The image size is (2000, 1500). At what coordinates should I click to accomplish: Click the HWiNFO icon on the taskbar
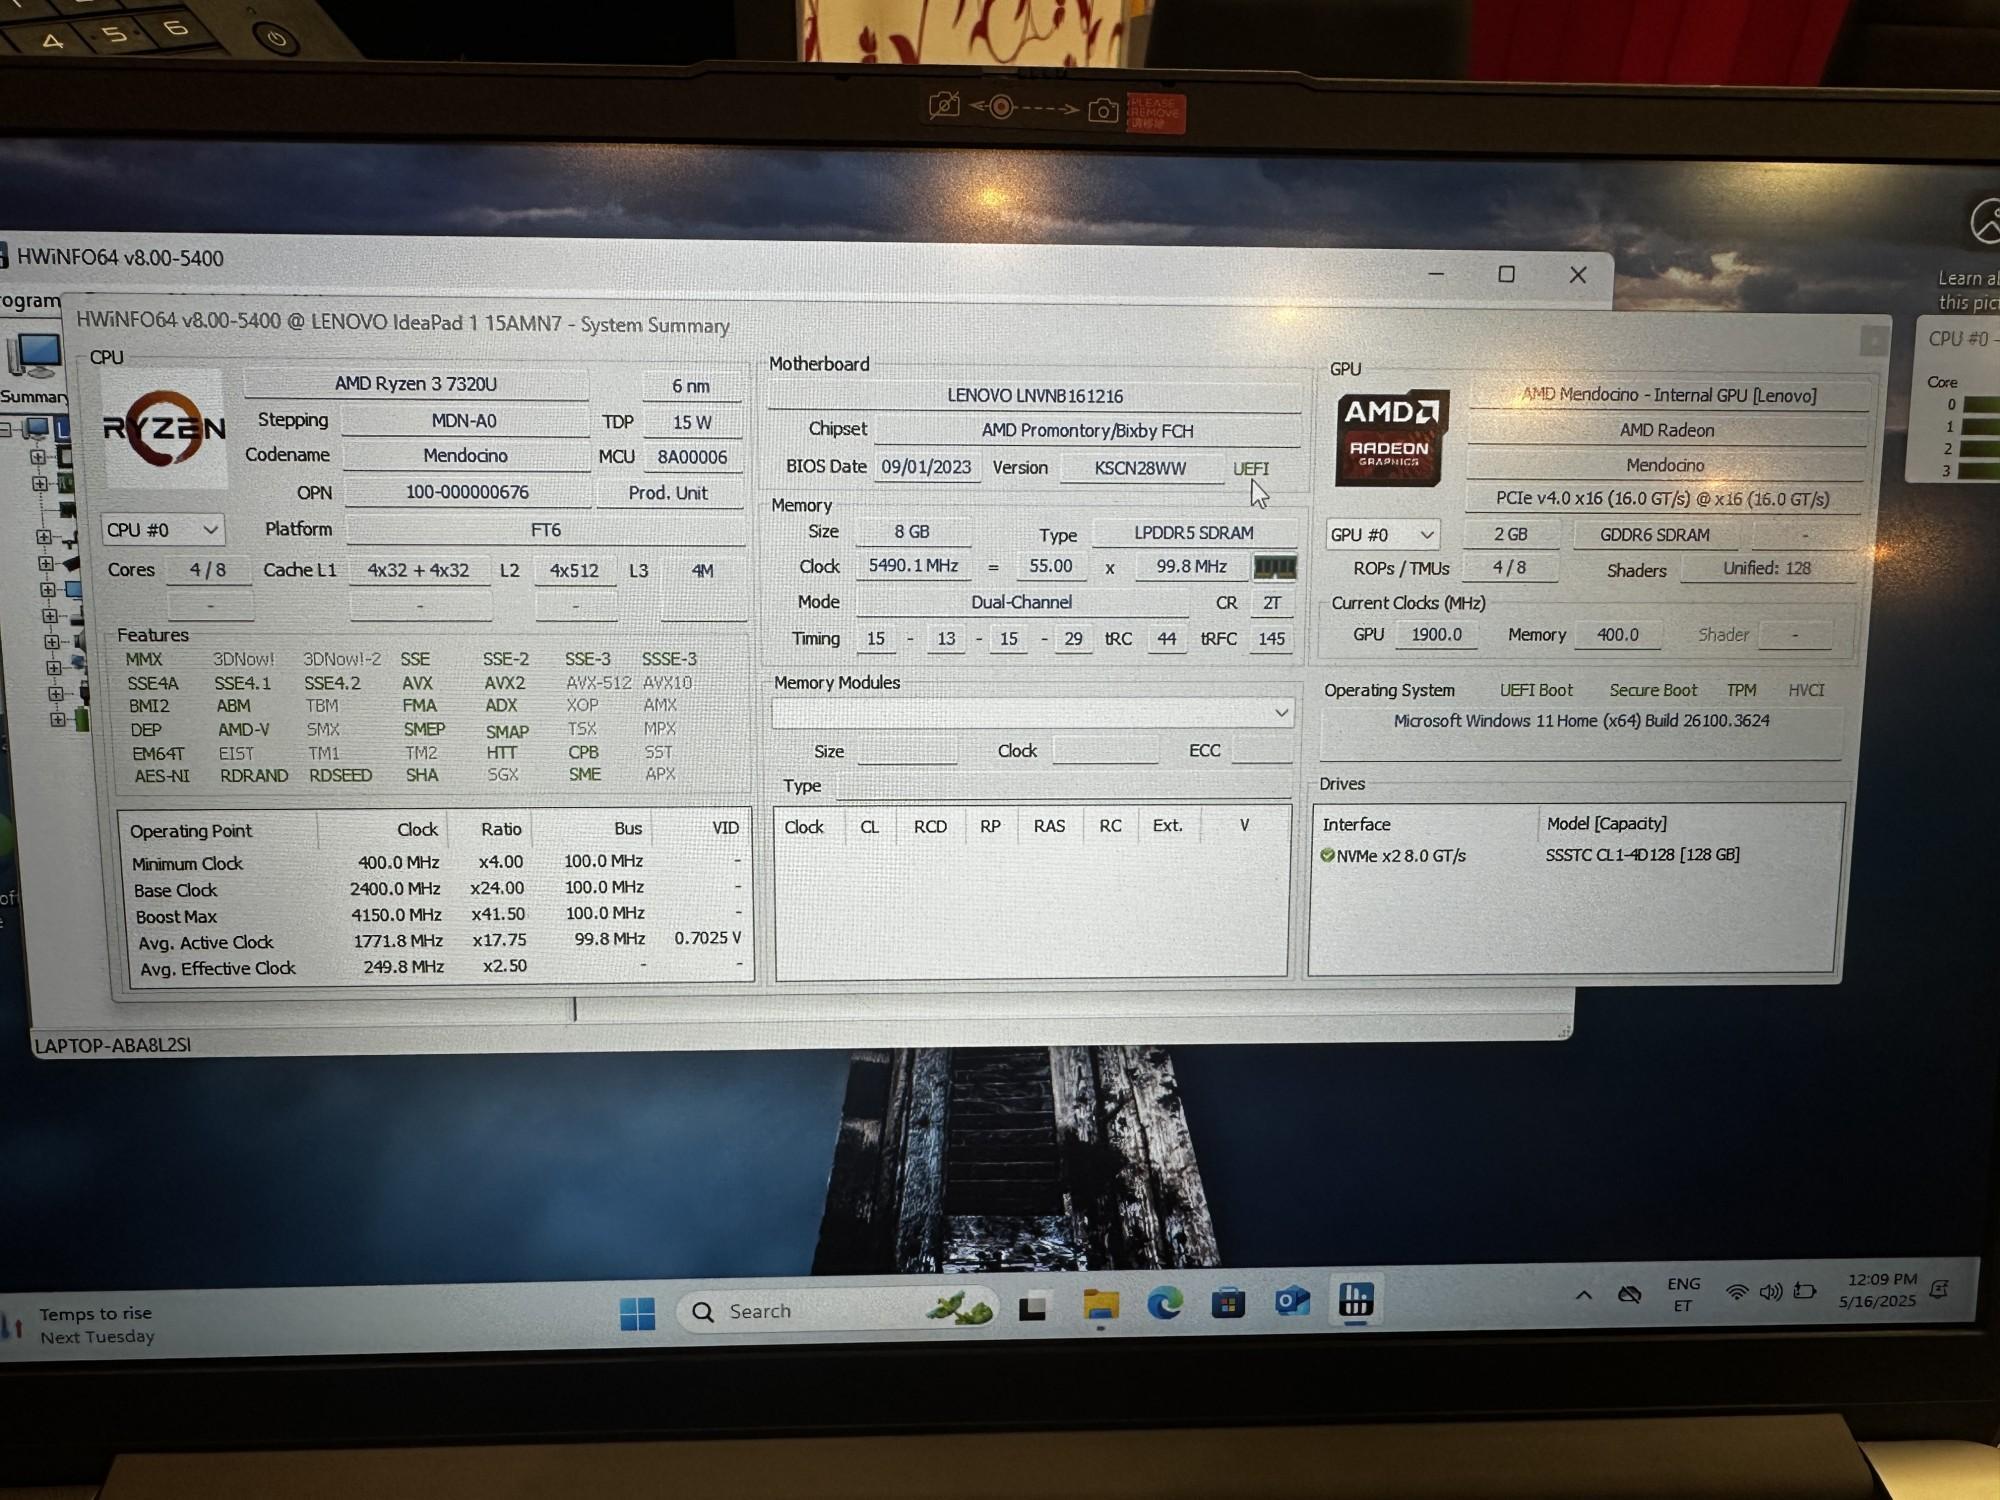[x=1356, y=1300]
